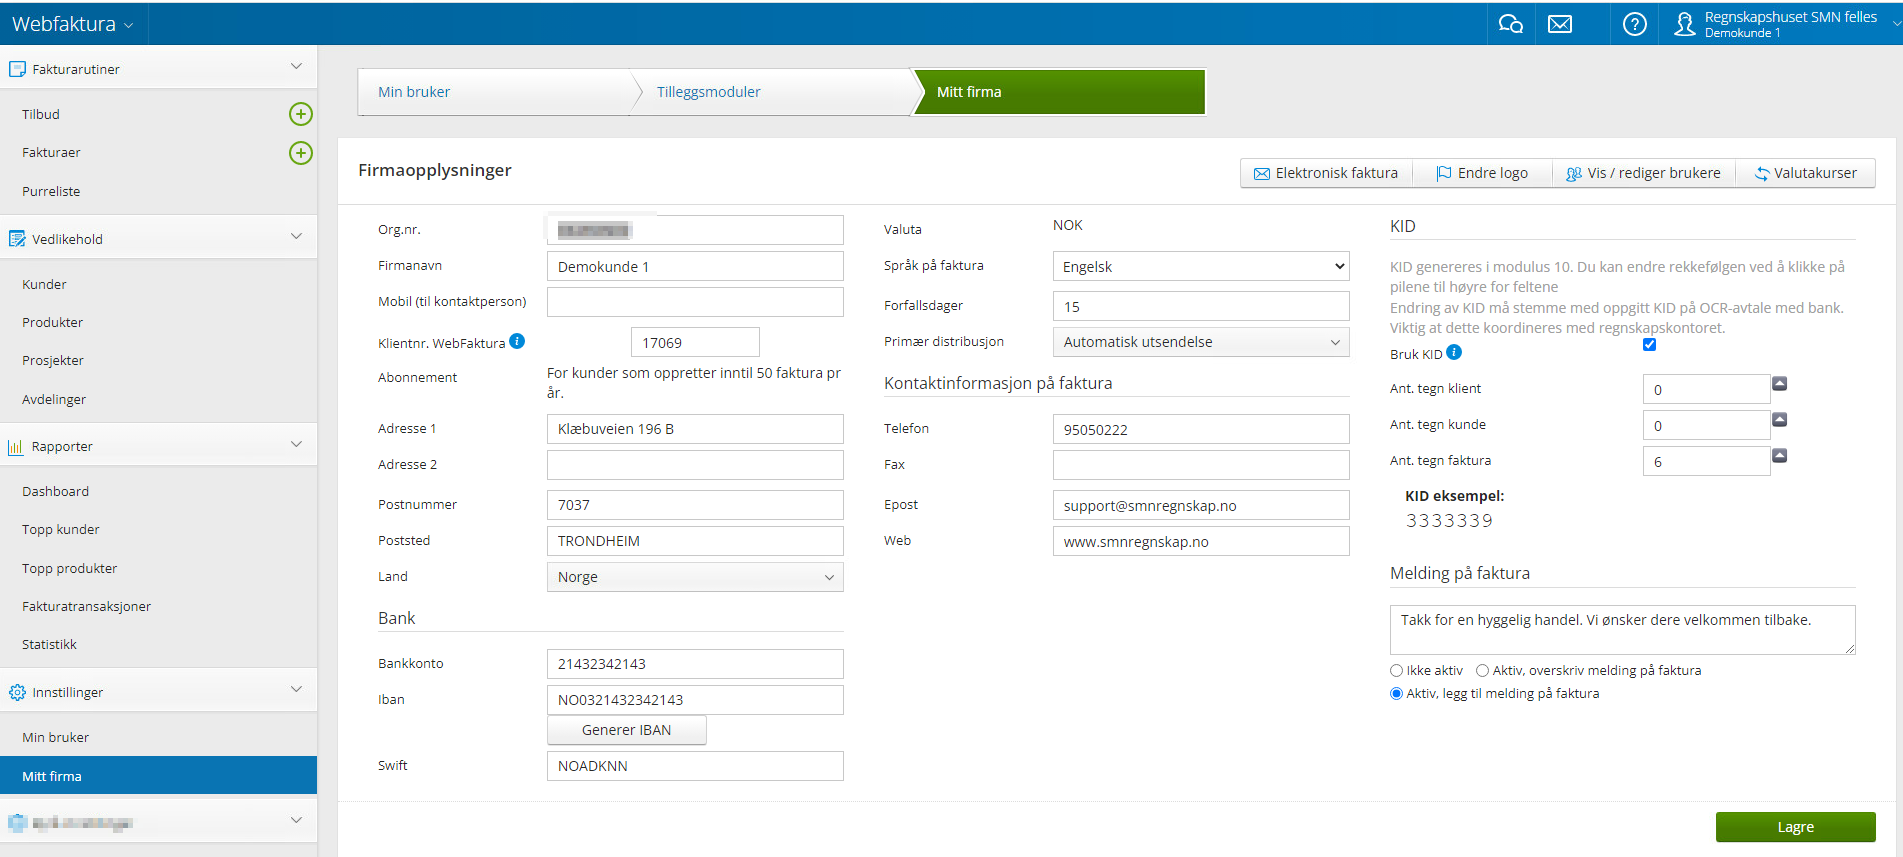The image size is (1903, 857).
Task: Show info icon next to Bruk KID
Action: coord(1454,352)
